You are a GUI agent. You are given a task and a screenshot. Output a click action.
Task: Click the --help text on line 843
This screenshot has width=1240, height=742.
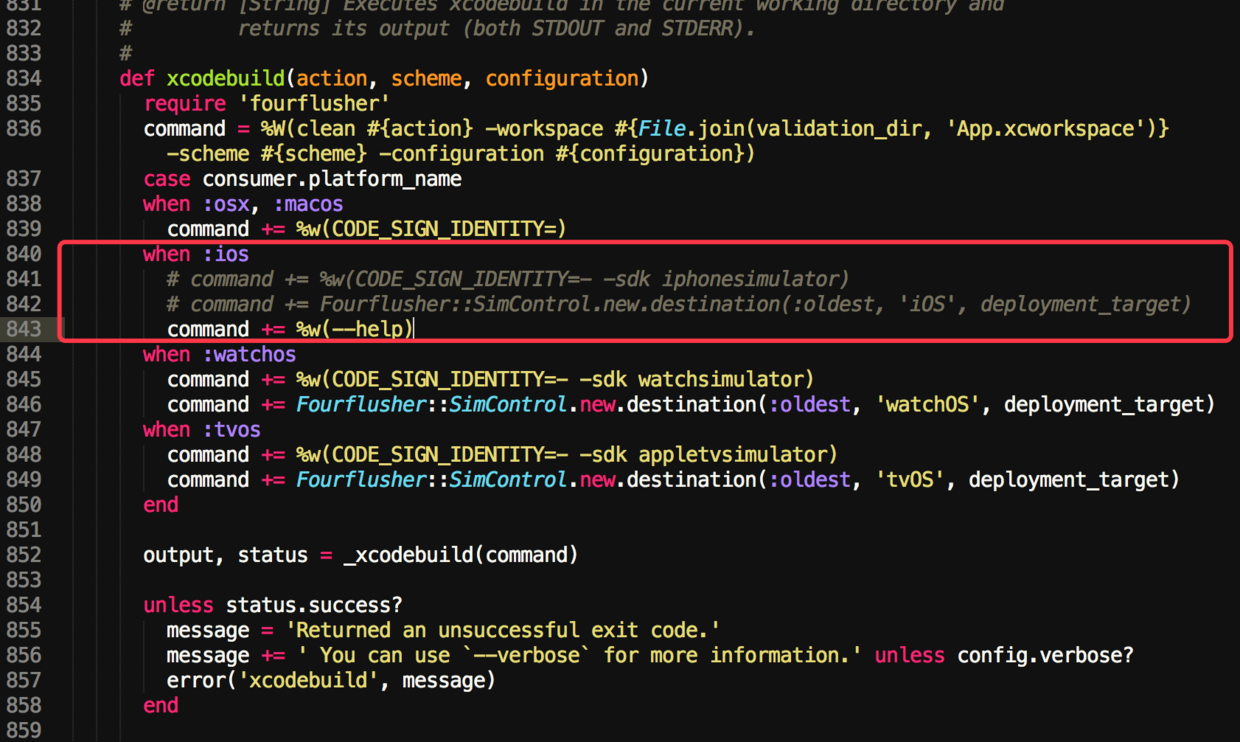pyautogui.click(x=373, y=329)
